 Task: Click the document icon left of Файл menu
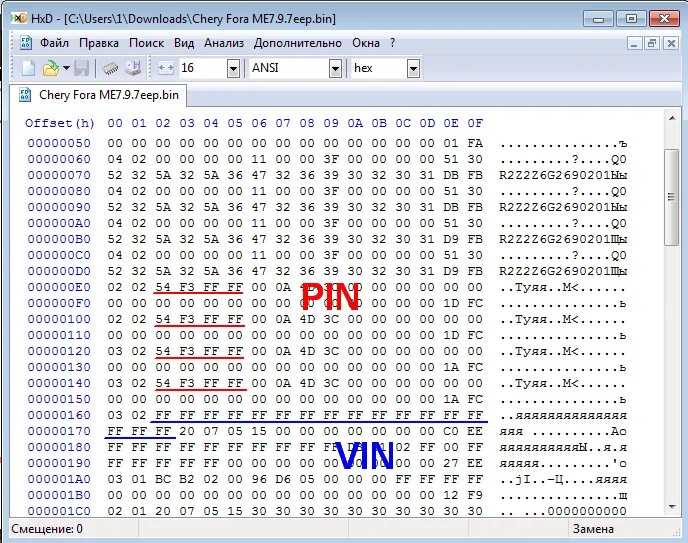pos(26,43)
